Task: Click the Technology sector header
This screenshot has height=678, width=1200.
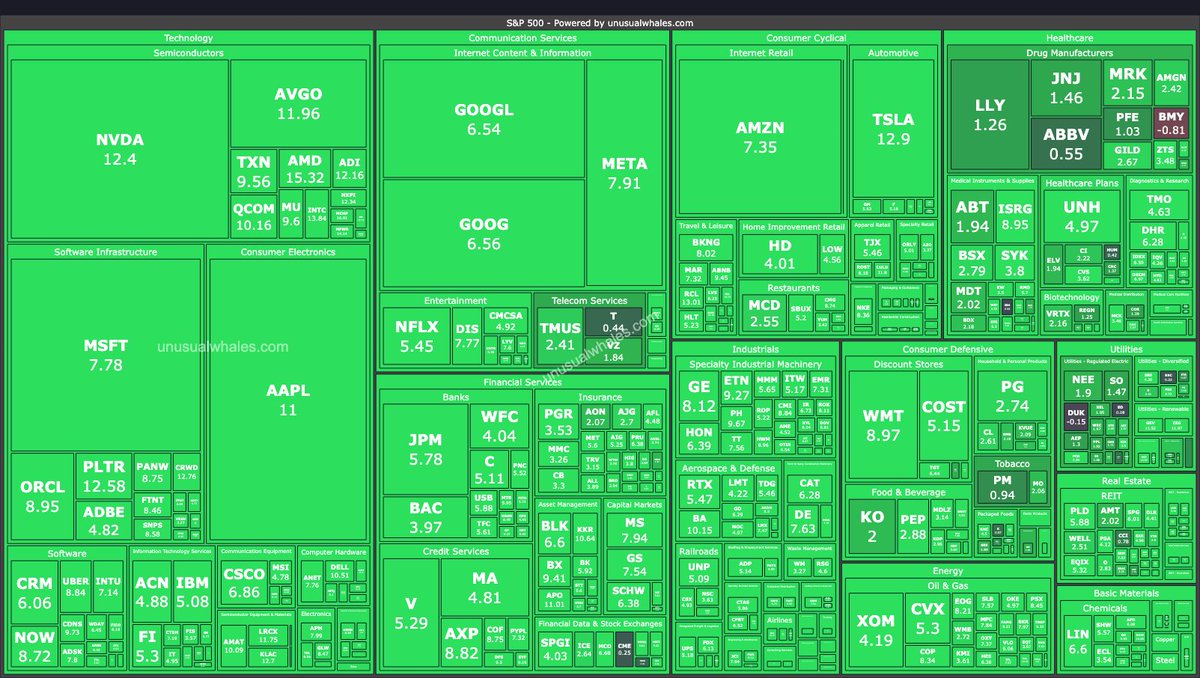Action: click(x=188, y=38)
